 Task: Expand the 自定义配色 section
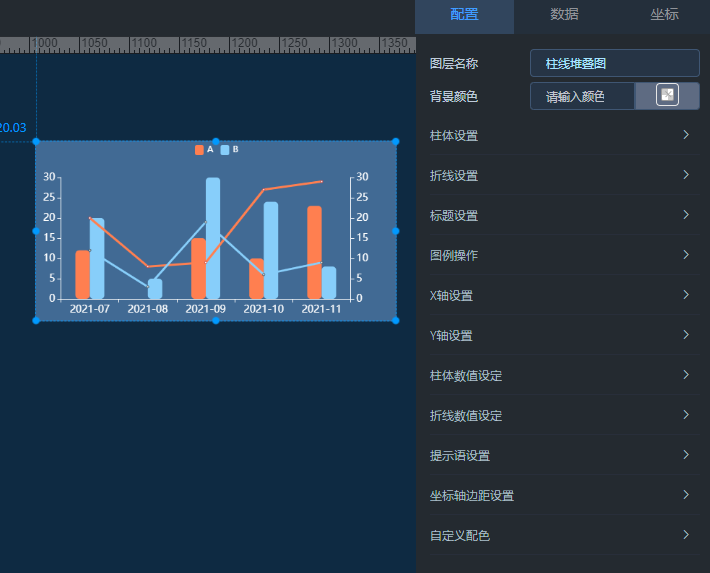click(x=560, y=535)
